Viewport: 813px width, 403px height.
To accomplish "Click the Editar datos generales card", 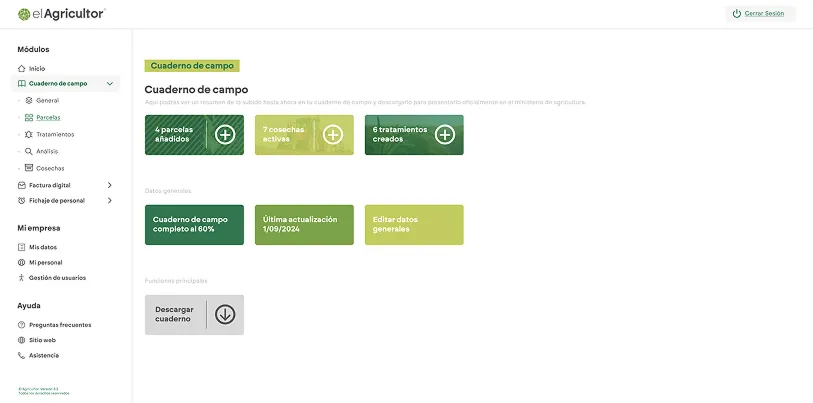I will click(414, 224).
